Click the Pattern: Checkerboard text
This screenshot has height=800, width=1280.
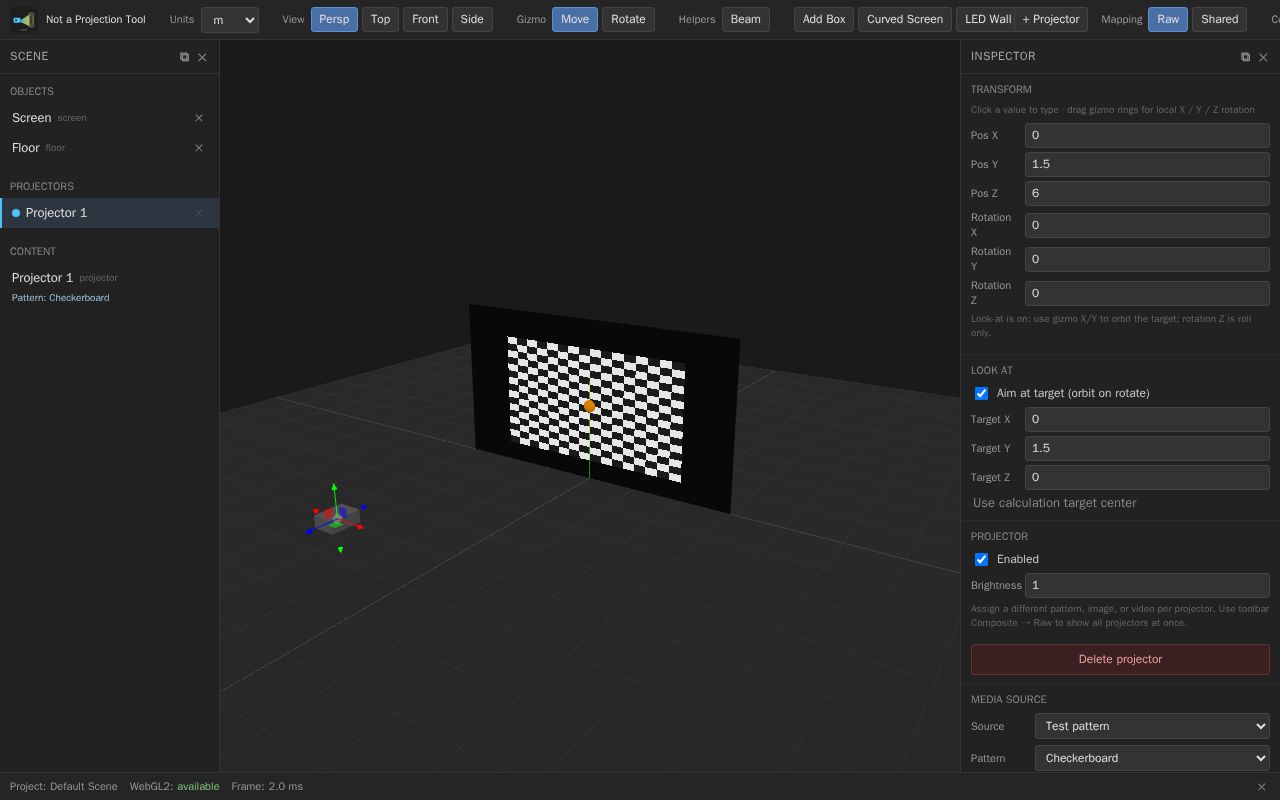pos(61,298)
